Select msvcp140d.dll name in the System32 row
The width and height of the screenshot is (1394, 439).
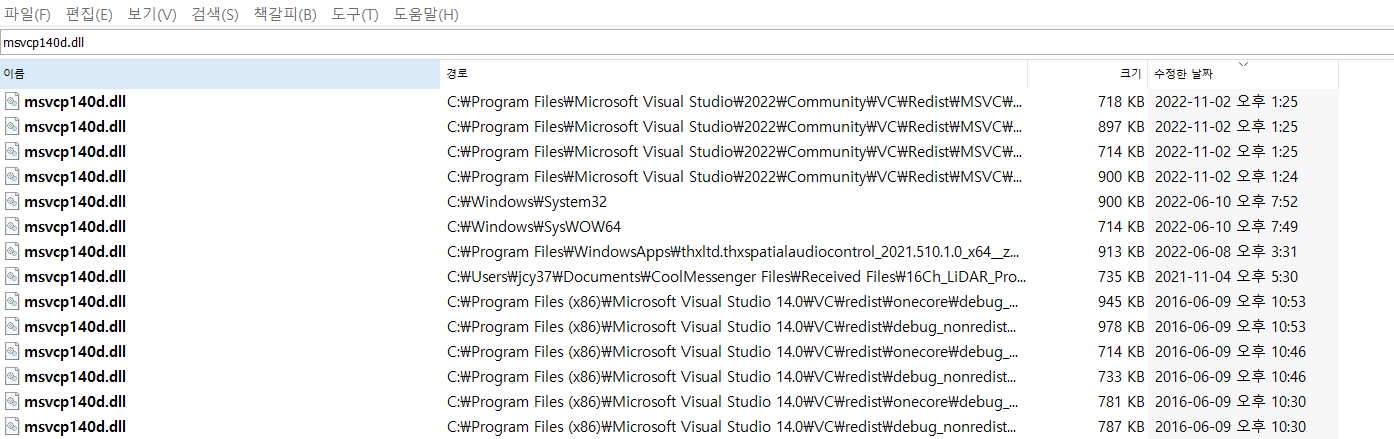pyautogui.click(x=75, y=201)
